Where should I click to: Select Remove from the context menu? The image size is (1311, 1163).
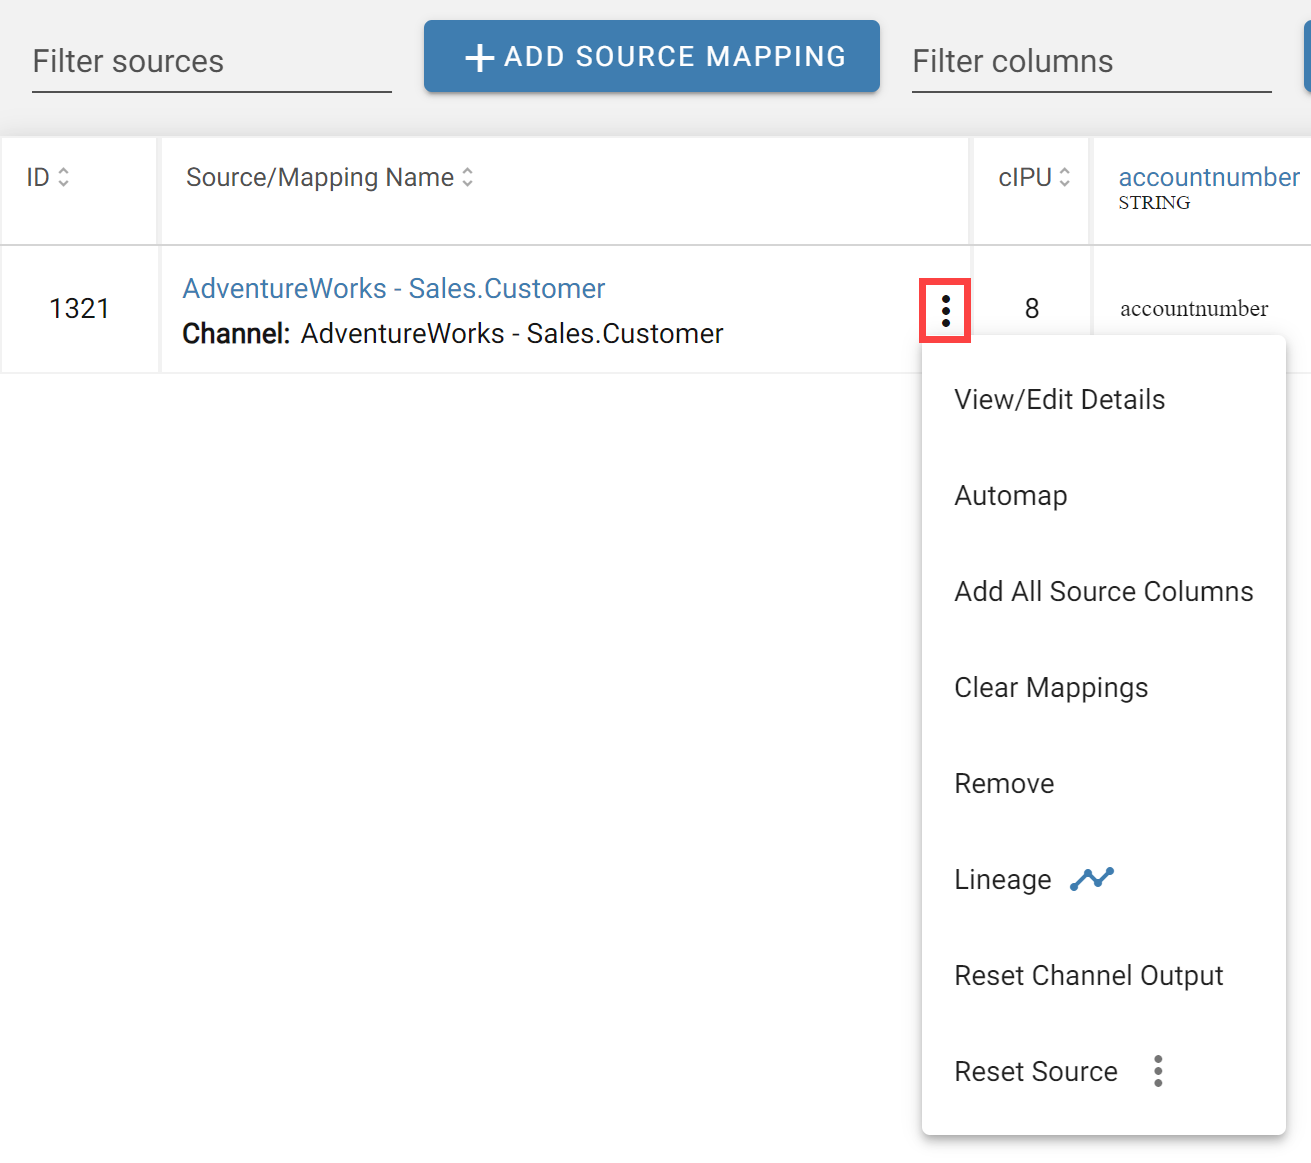click(1004, 783)
